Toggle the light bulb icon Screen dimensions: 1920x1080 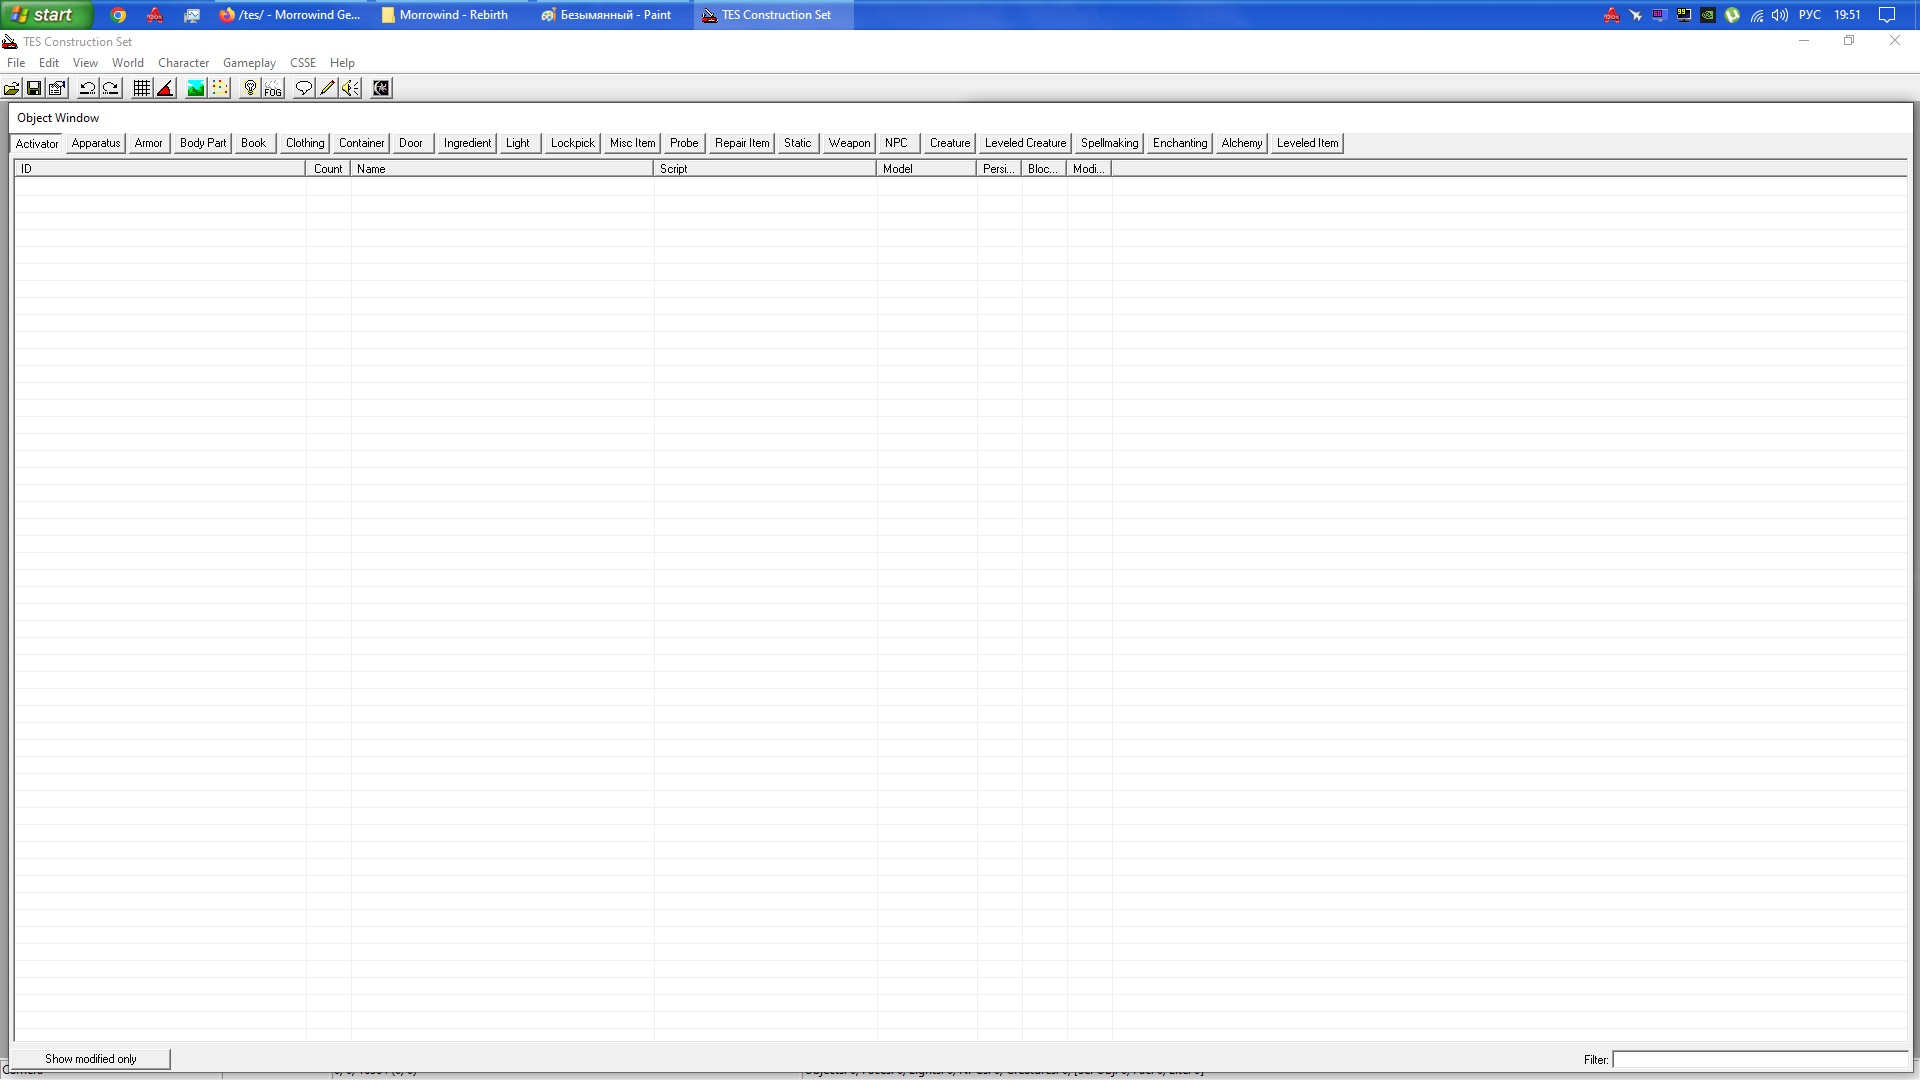click(x=250, y=89)
